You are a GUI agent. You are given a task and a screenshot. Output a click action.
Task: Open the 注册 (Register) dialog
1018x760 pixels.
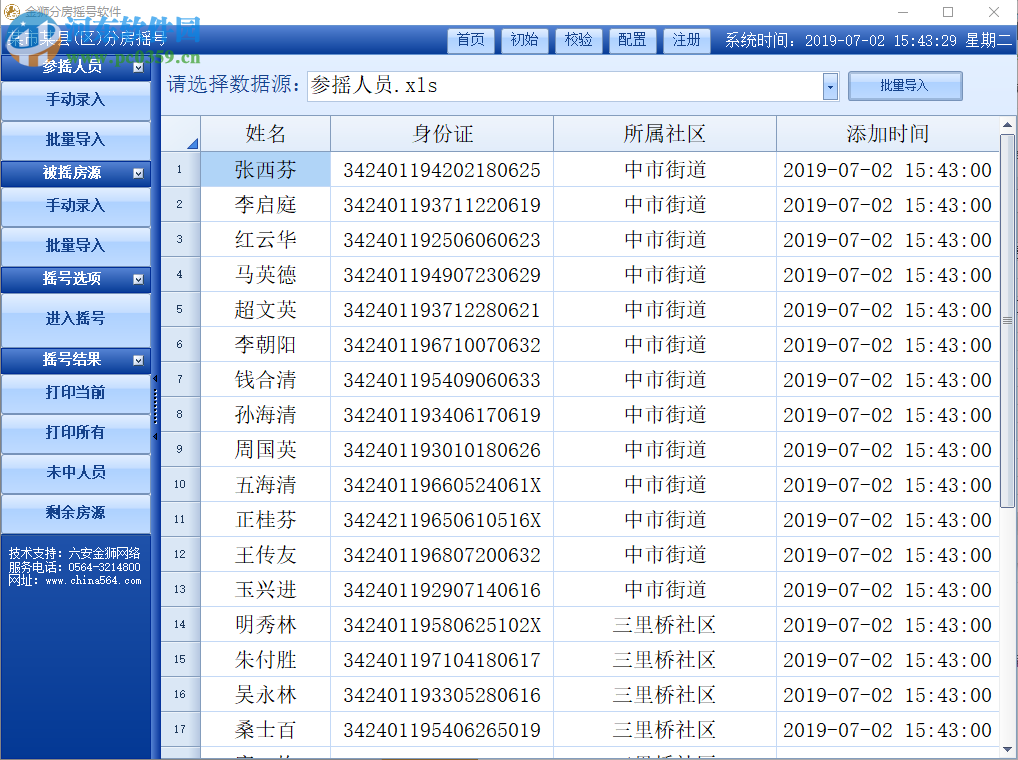[686, 41]
